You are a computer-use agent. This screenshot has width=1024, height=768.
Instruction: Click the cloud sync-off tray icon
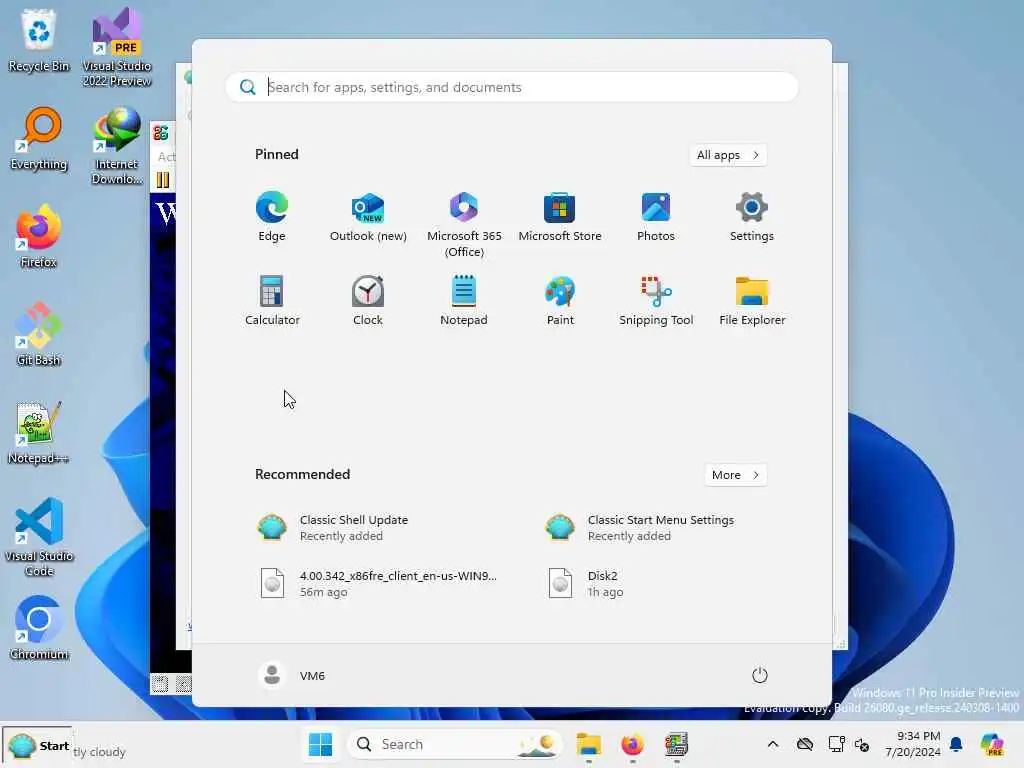[805, 744]
